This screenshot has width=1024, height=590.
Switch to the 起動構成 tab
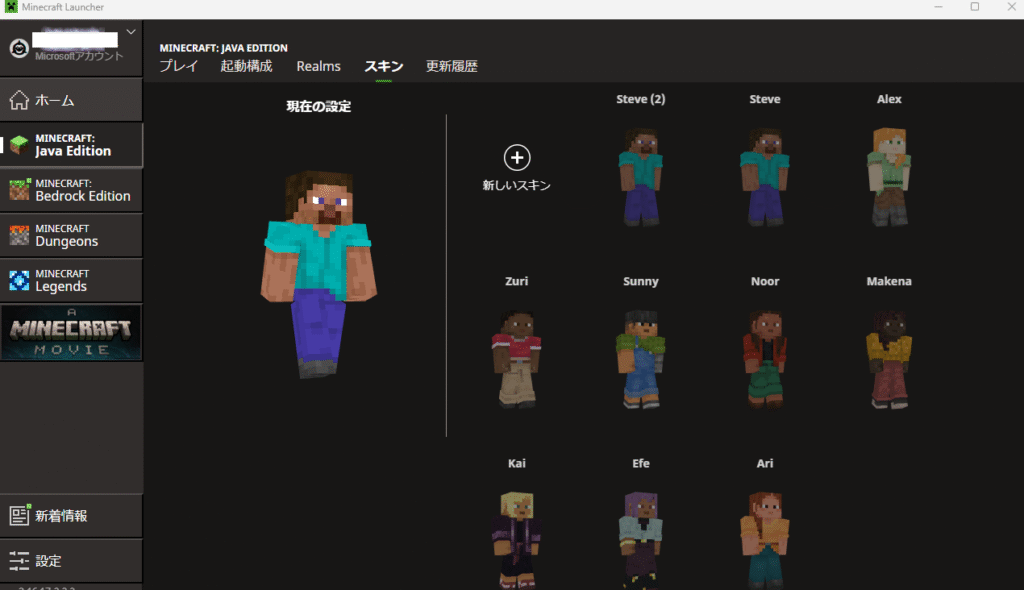coord(246,66)
